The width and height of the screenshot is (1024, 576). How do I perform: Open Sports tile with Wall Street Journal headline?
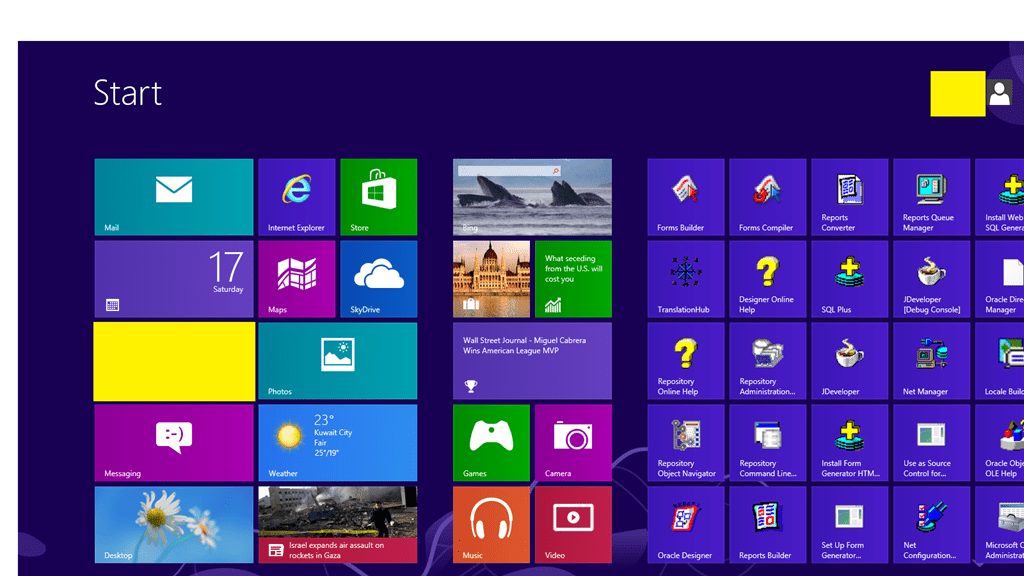pos(532,360)
